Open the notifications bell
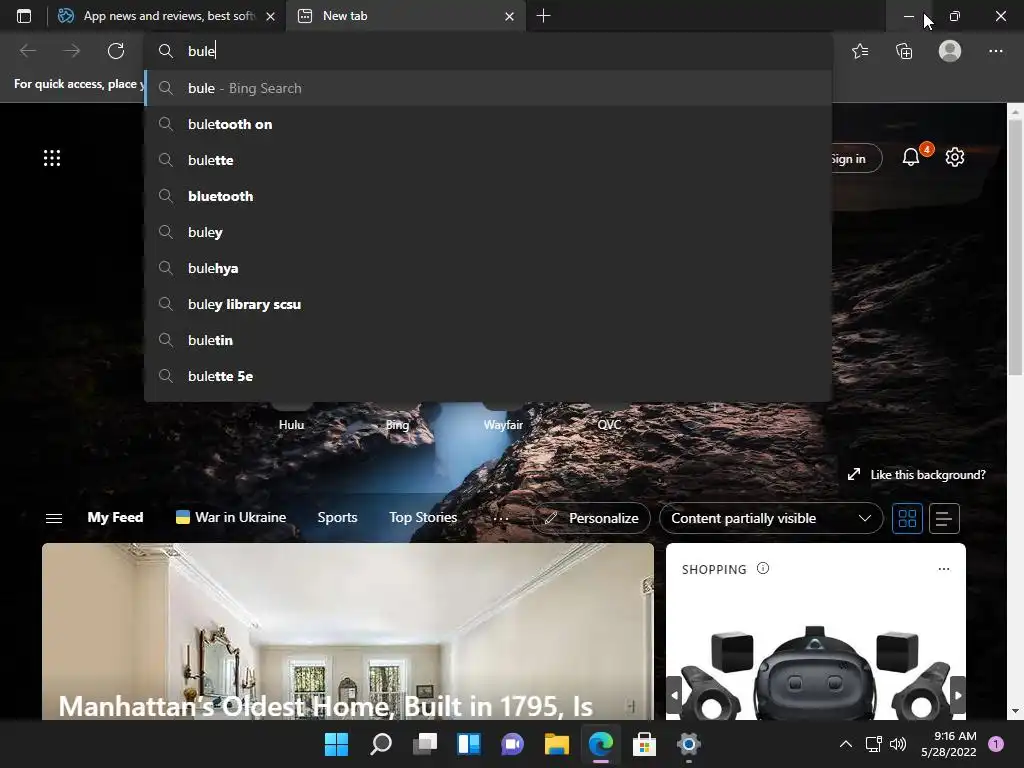Screen dimensions: 1024x768 click(910, 157)
